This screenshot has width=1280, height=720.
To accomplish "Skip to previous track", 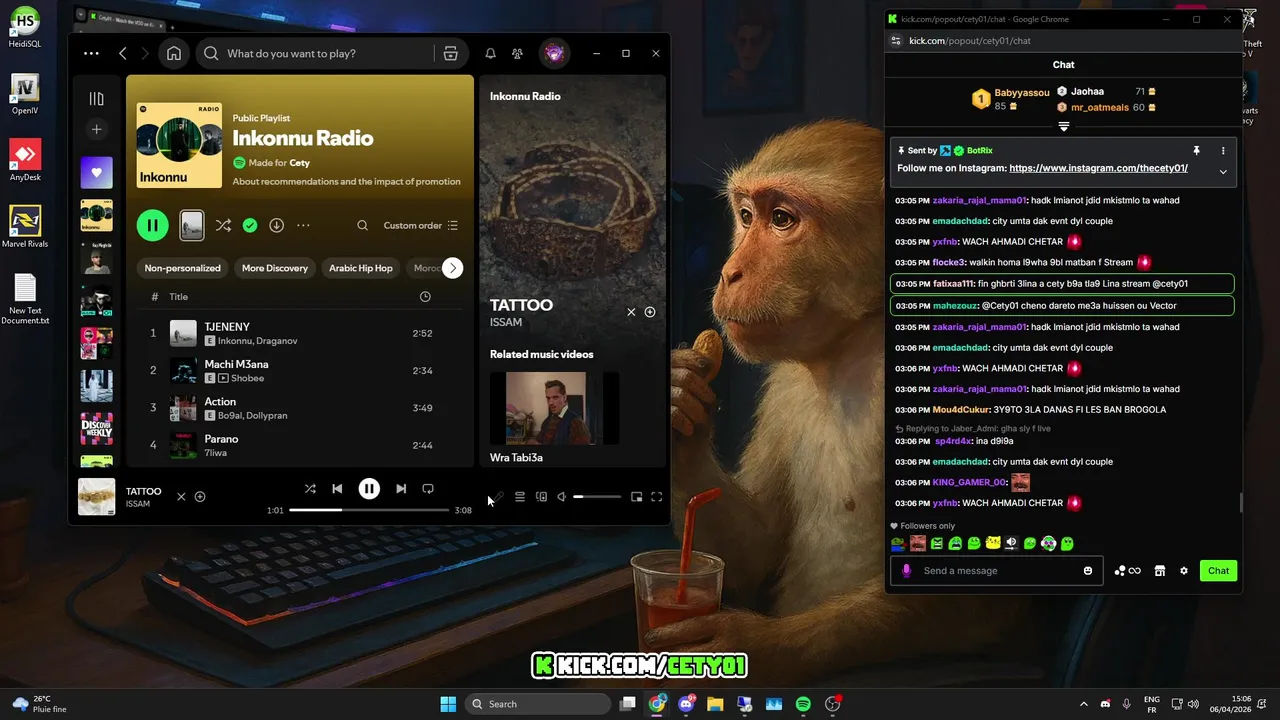I will pyautogui.click(x=337, y=489).
